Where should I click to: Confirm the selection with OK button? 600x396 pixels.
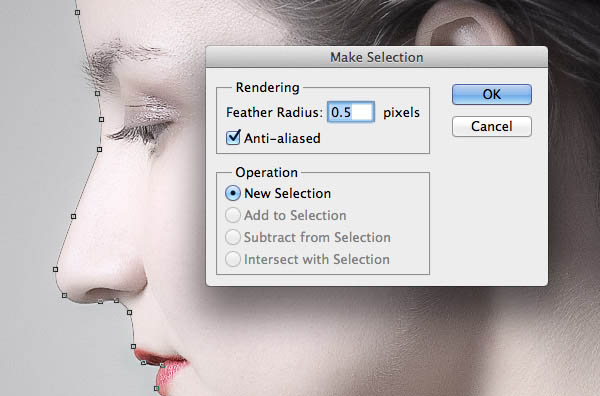point(492,95)
